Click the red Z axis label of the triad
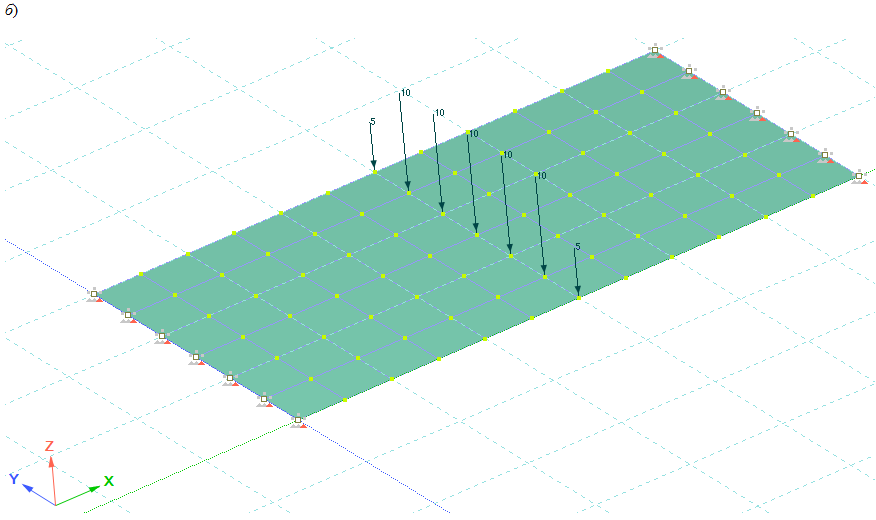The width and height of the screenshot is (876, 520). (x=49, y=446)
